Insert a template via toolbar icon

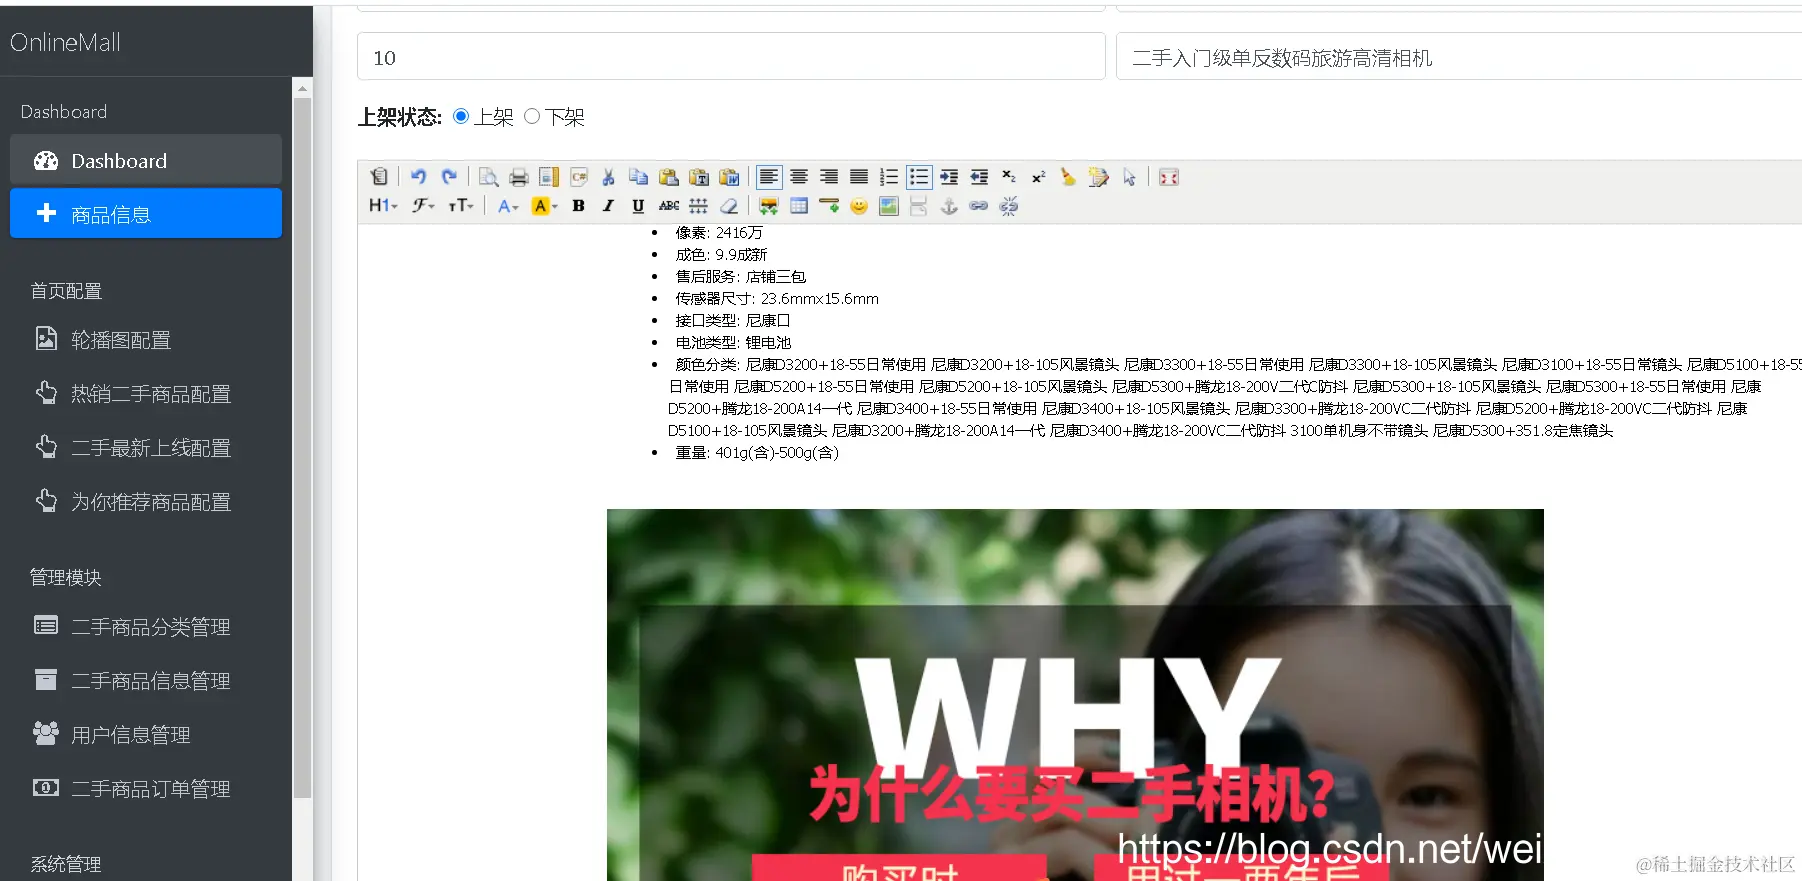point(548,177)
